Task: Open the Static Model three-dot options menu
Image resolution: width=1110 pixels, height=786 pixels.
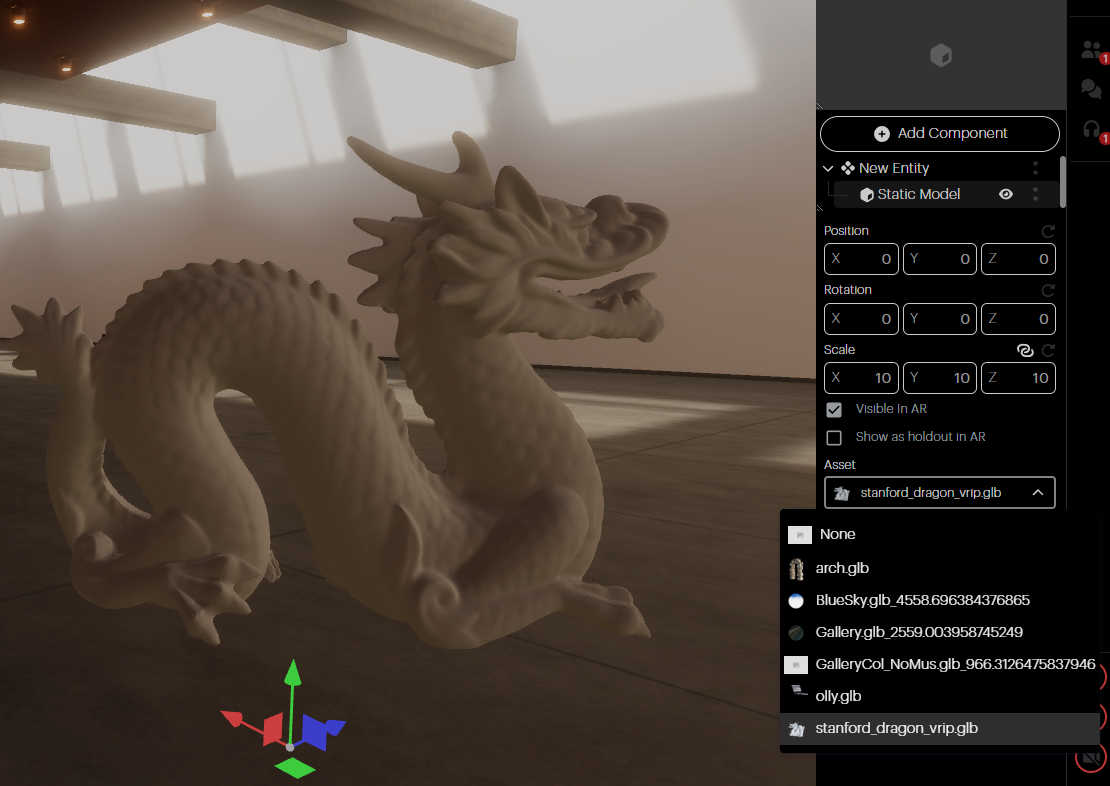Action: tap(1035, 194)
